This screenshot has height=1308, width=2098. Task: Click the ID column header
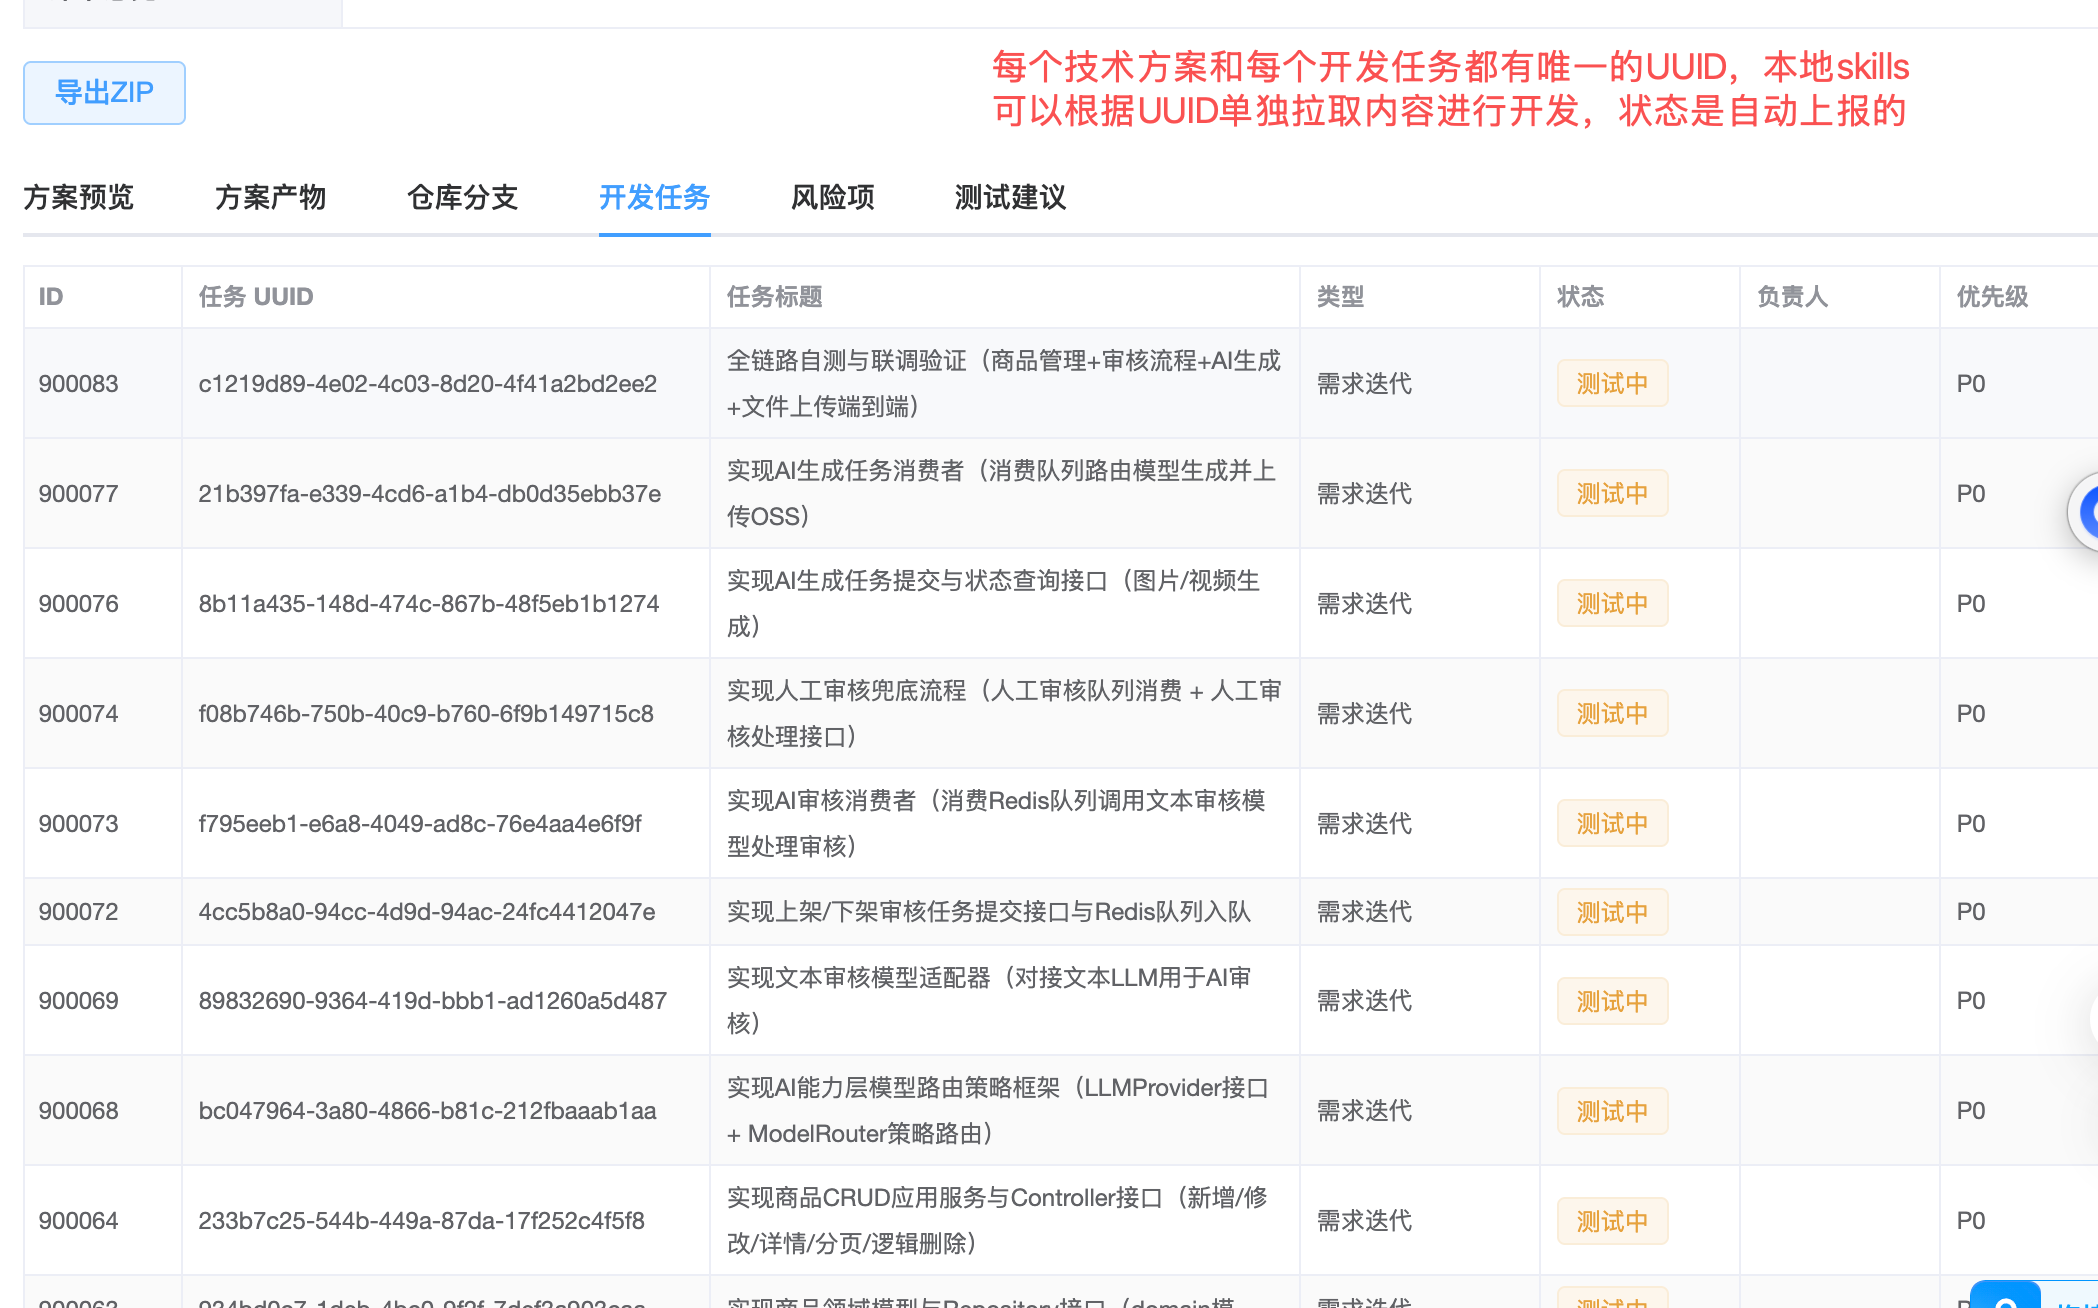click(x=51, y=297)
